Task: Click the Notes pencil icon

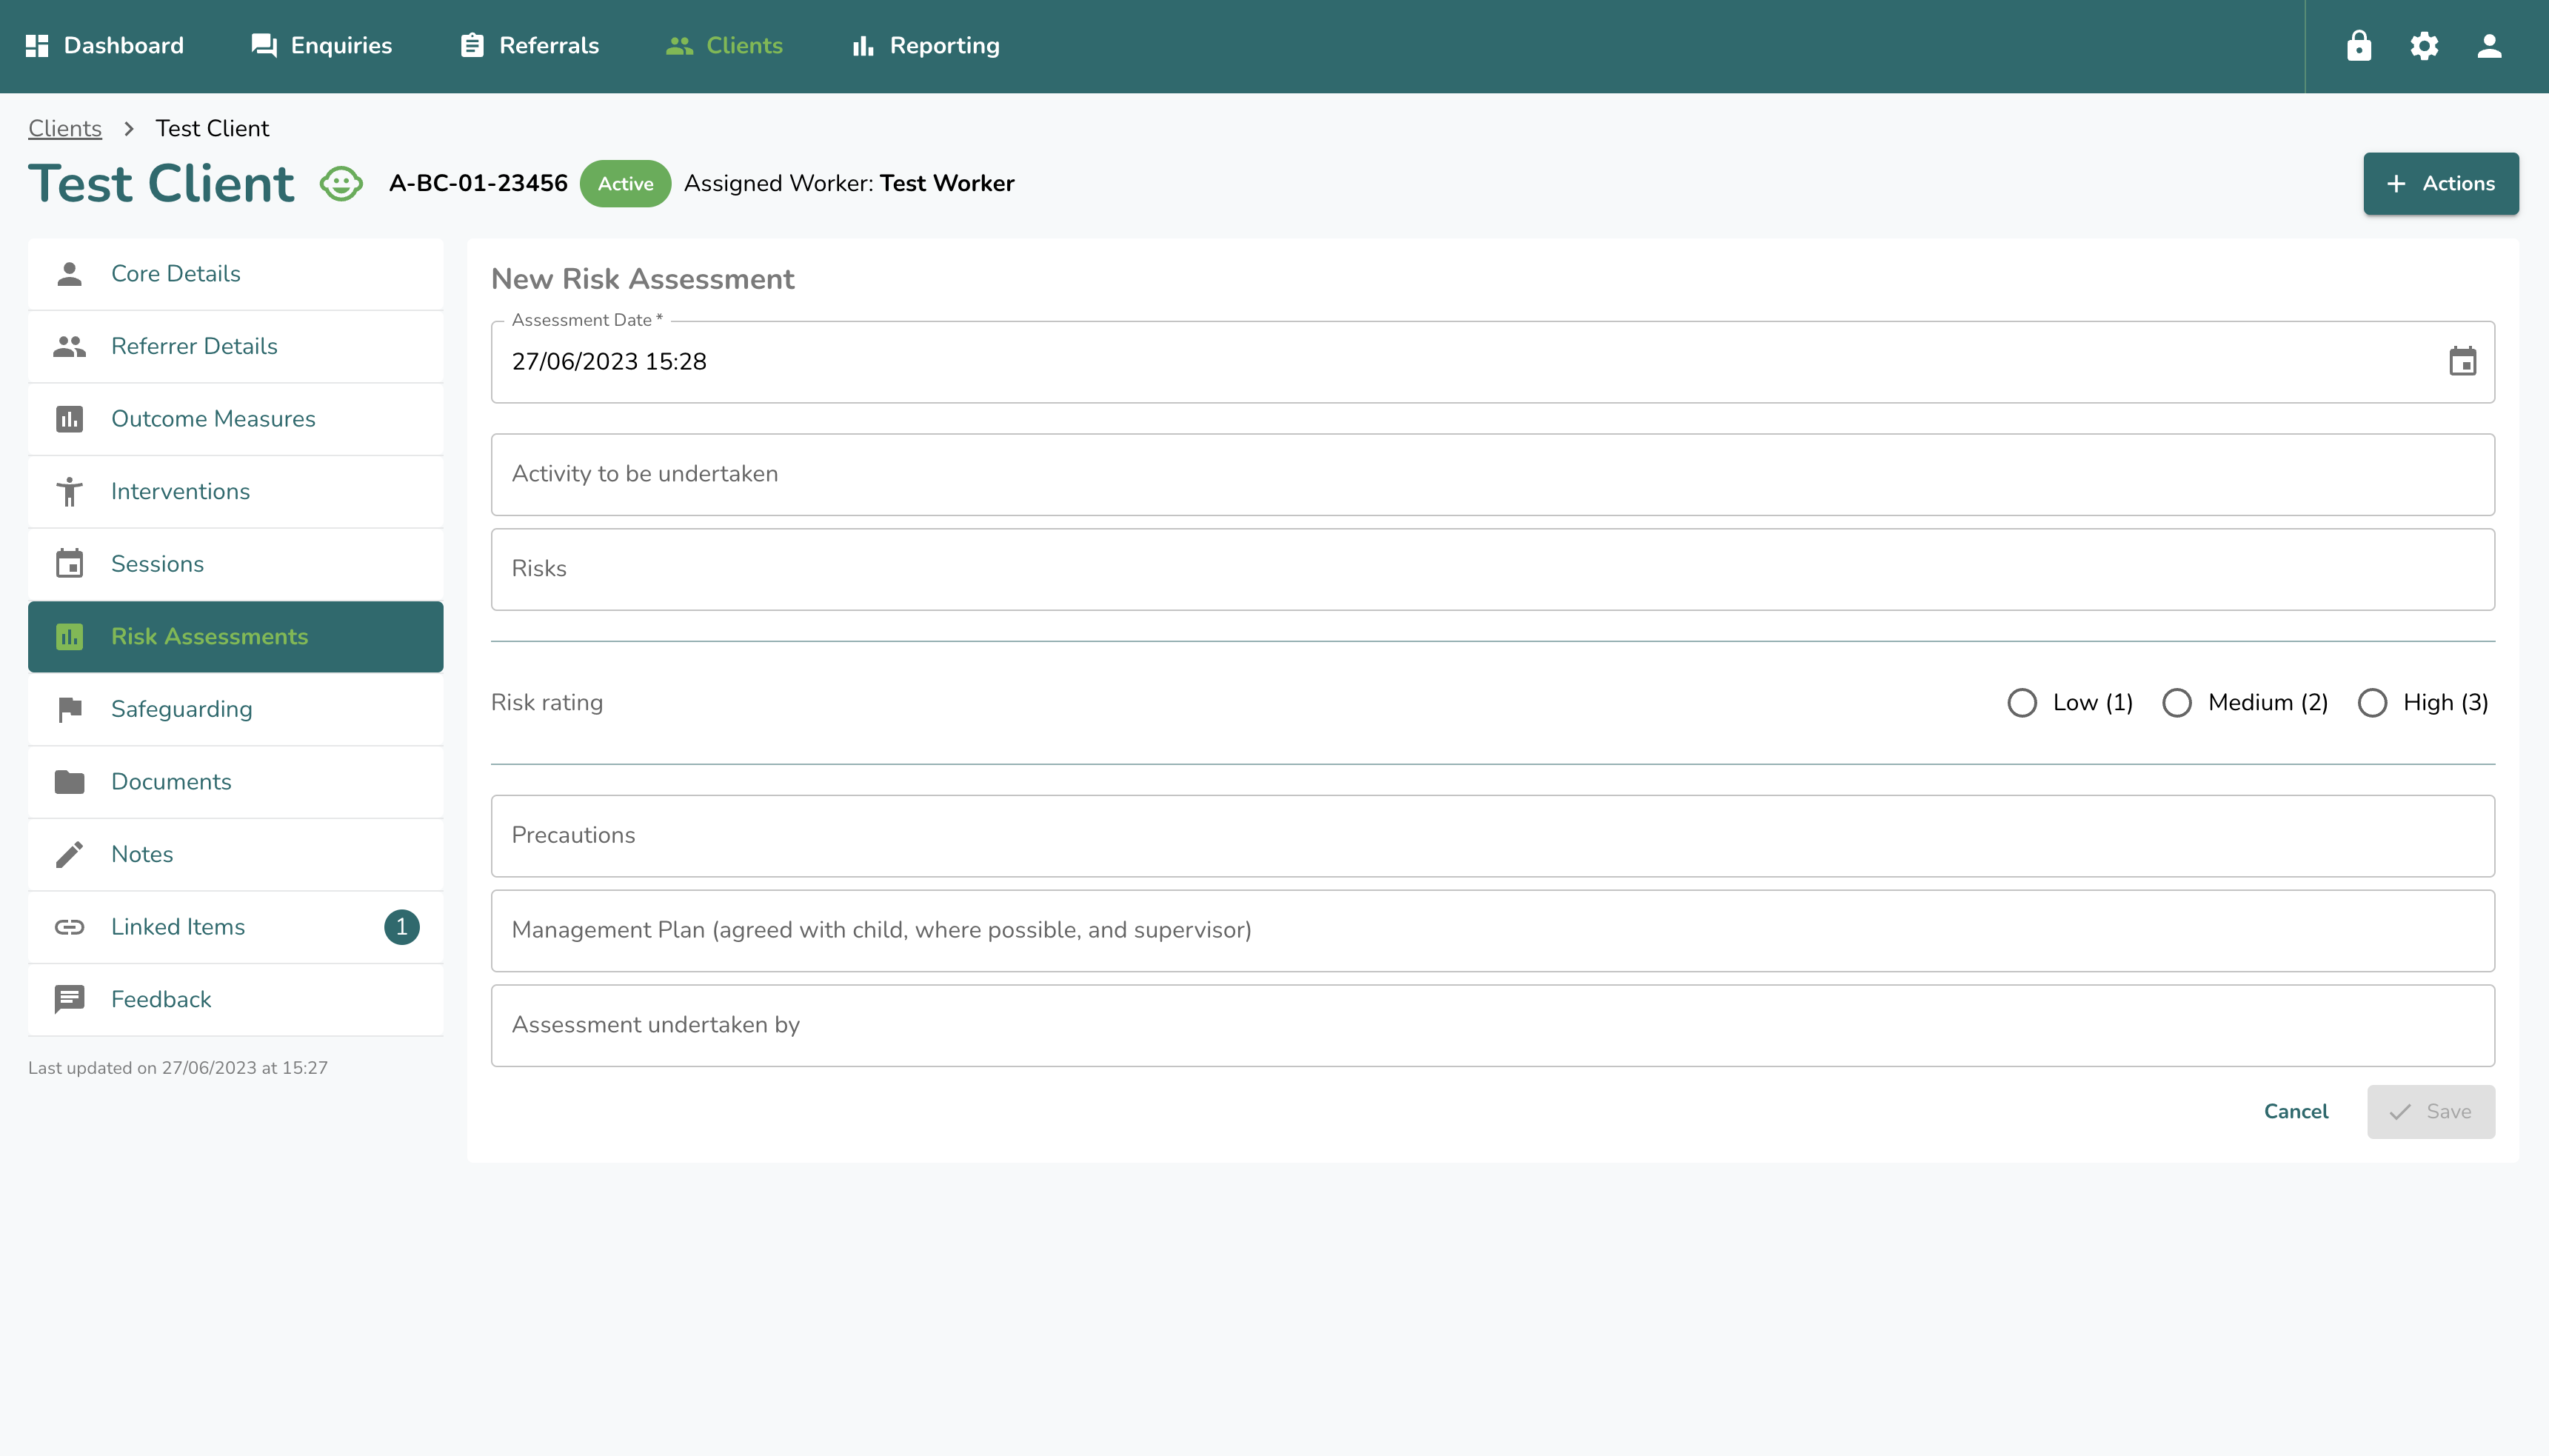Action: pos(69,854)
